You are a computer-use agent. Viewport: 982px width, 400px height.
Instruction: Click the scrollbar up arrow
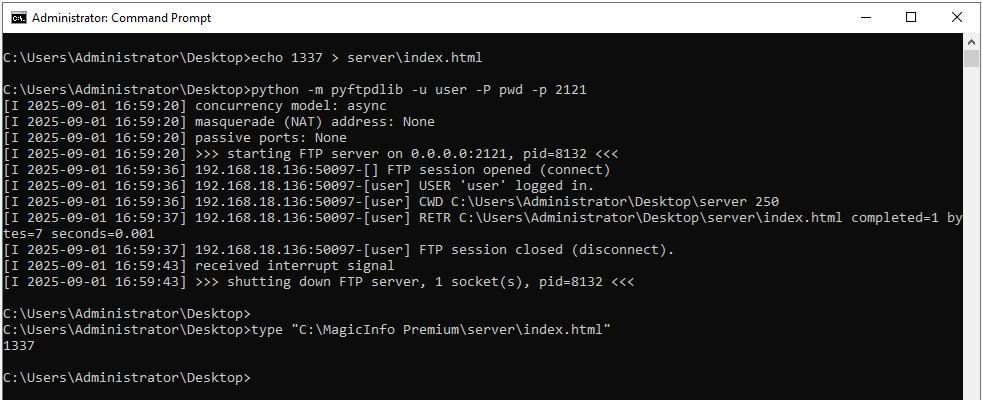point(971,41)
